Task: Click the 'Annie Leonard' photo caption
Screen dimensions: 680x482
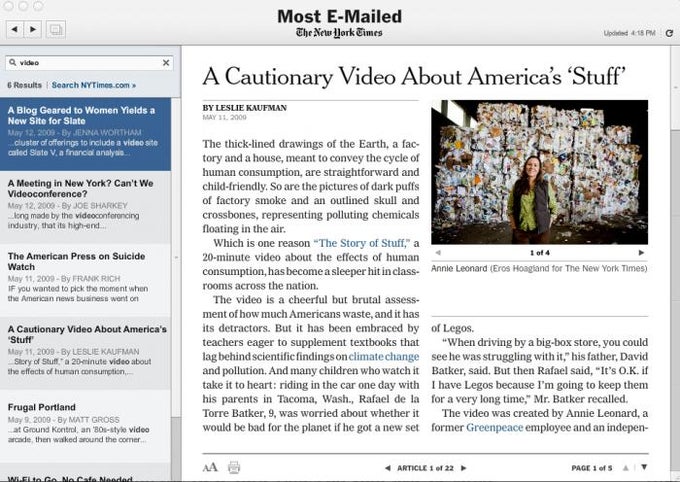Action: point(539,269)
